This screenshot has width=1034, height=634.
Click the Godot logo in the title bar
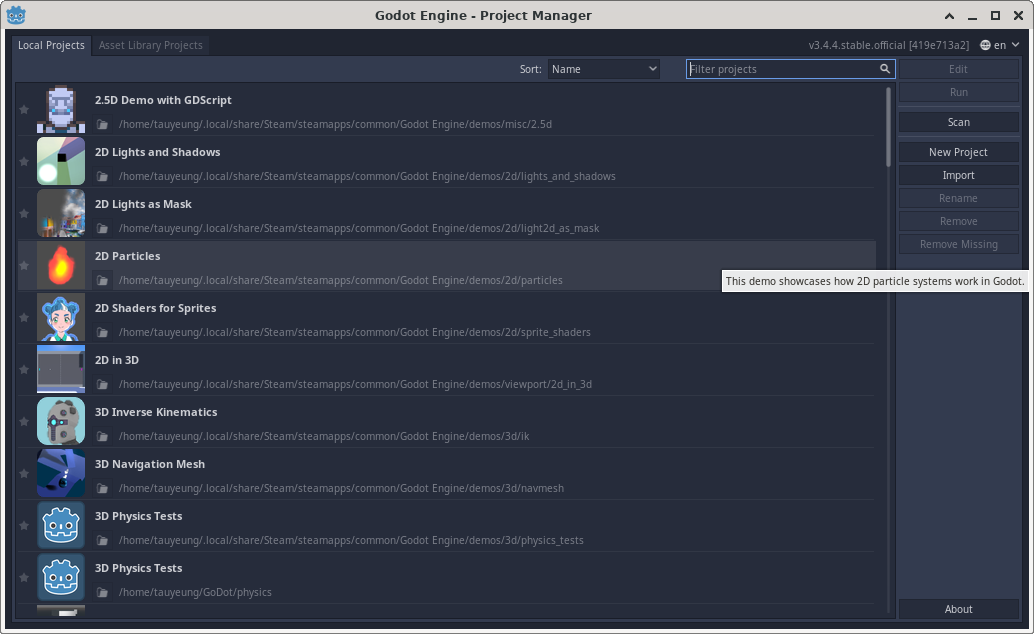point(16,15)
